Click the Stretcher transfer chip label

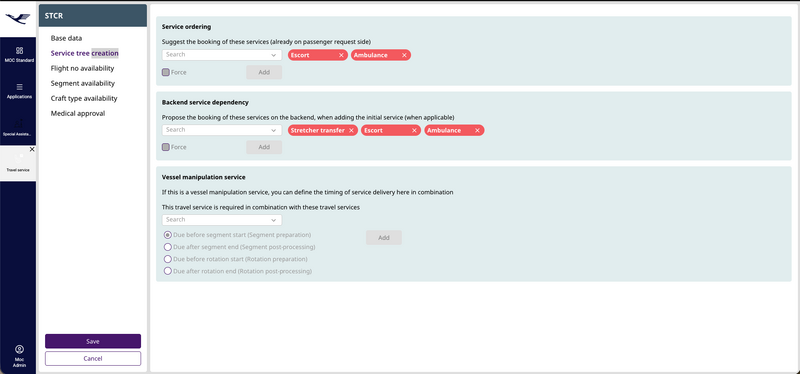317,131
